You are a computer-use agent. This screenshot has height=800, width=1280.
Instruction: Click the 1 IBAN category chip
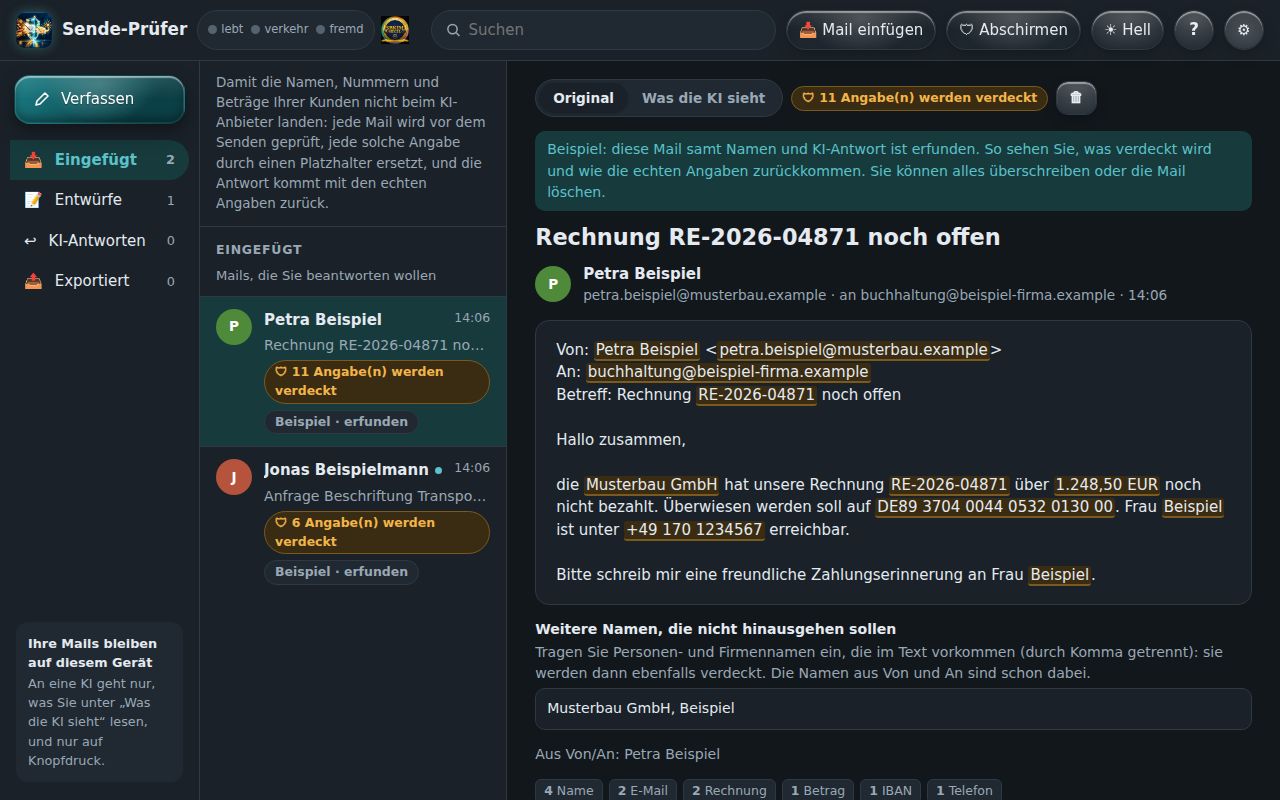890,790
